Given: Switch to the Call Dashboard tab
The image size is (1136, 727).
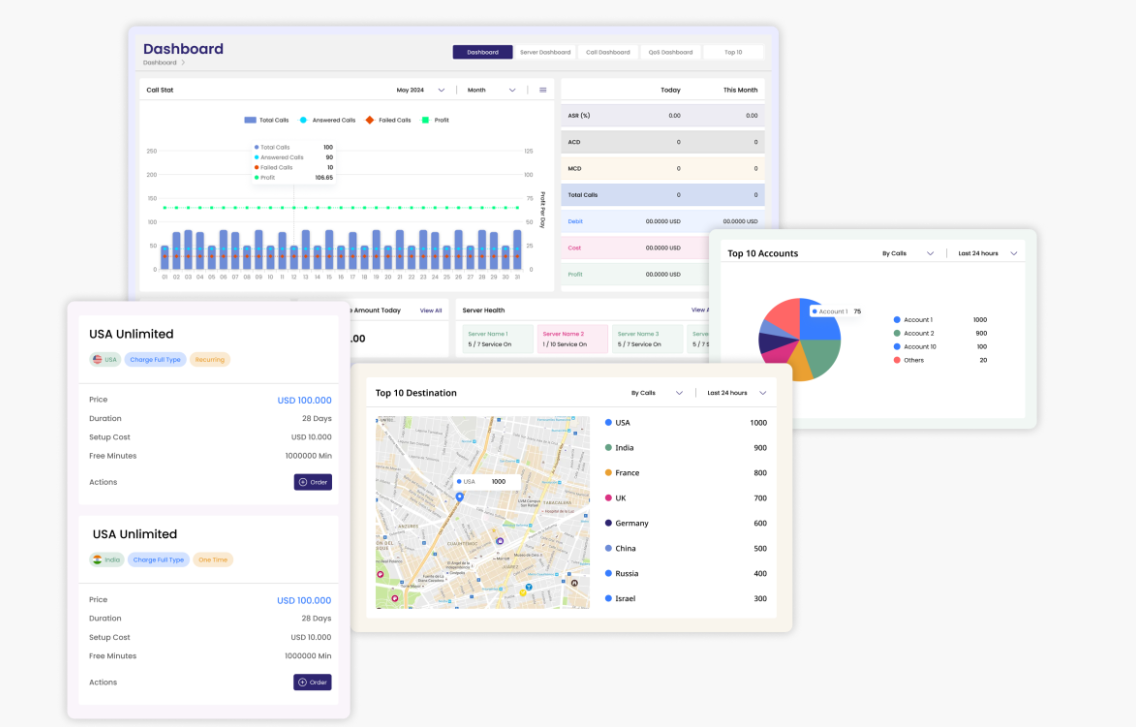Looking at the screenshot, I should coord(608,52).
